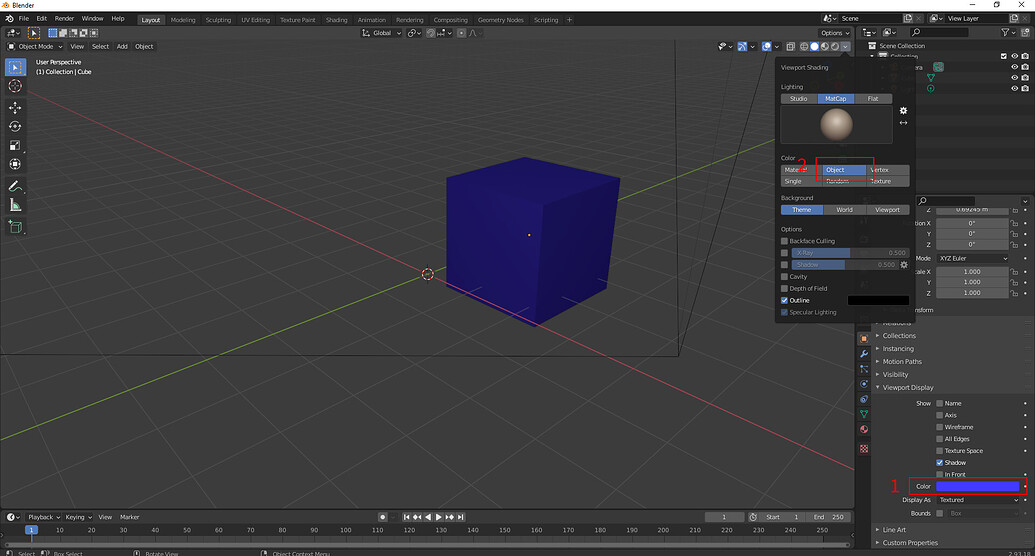Collapse the Viewport Display panel
The width and height of the screenshot is (1035, 556).
click(x=908, y=388)
